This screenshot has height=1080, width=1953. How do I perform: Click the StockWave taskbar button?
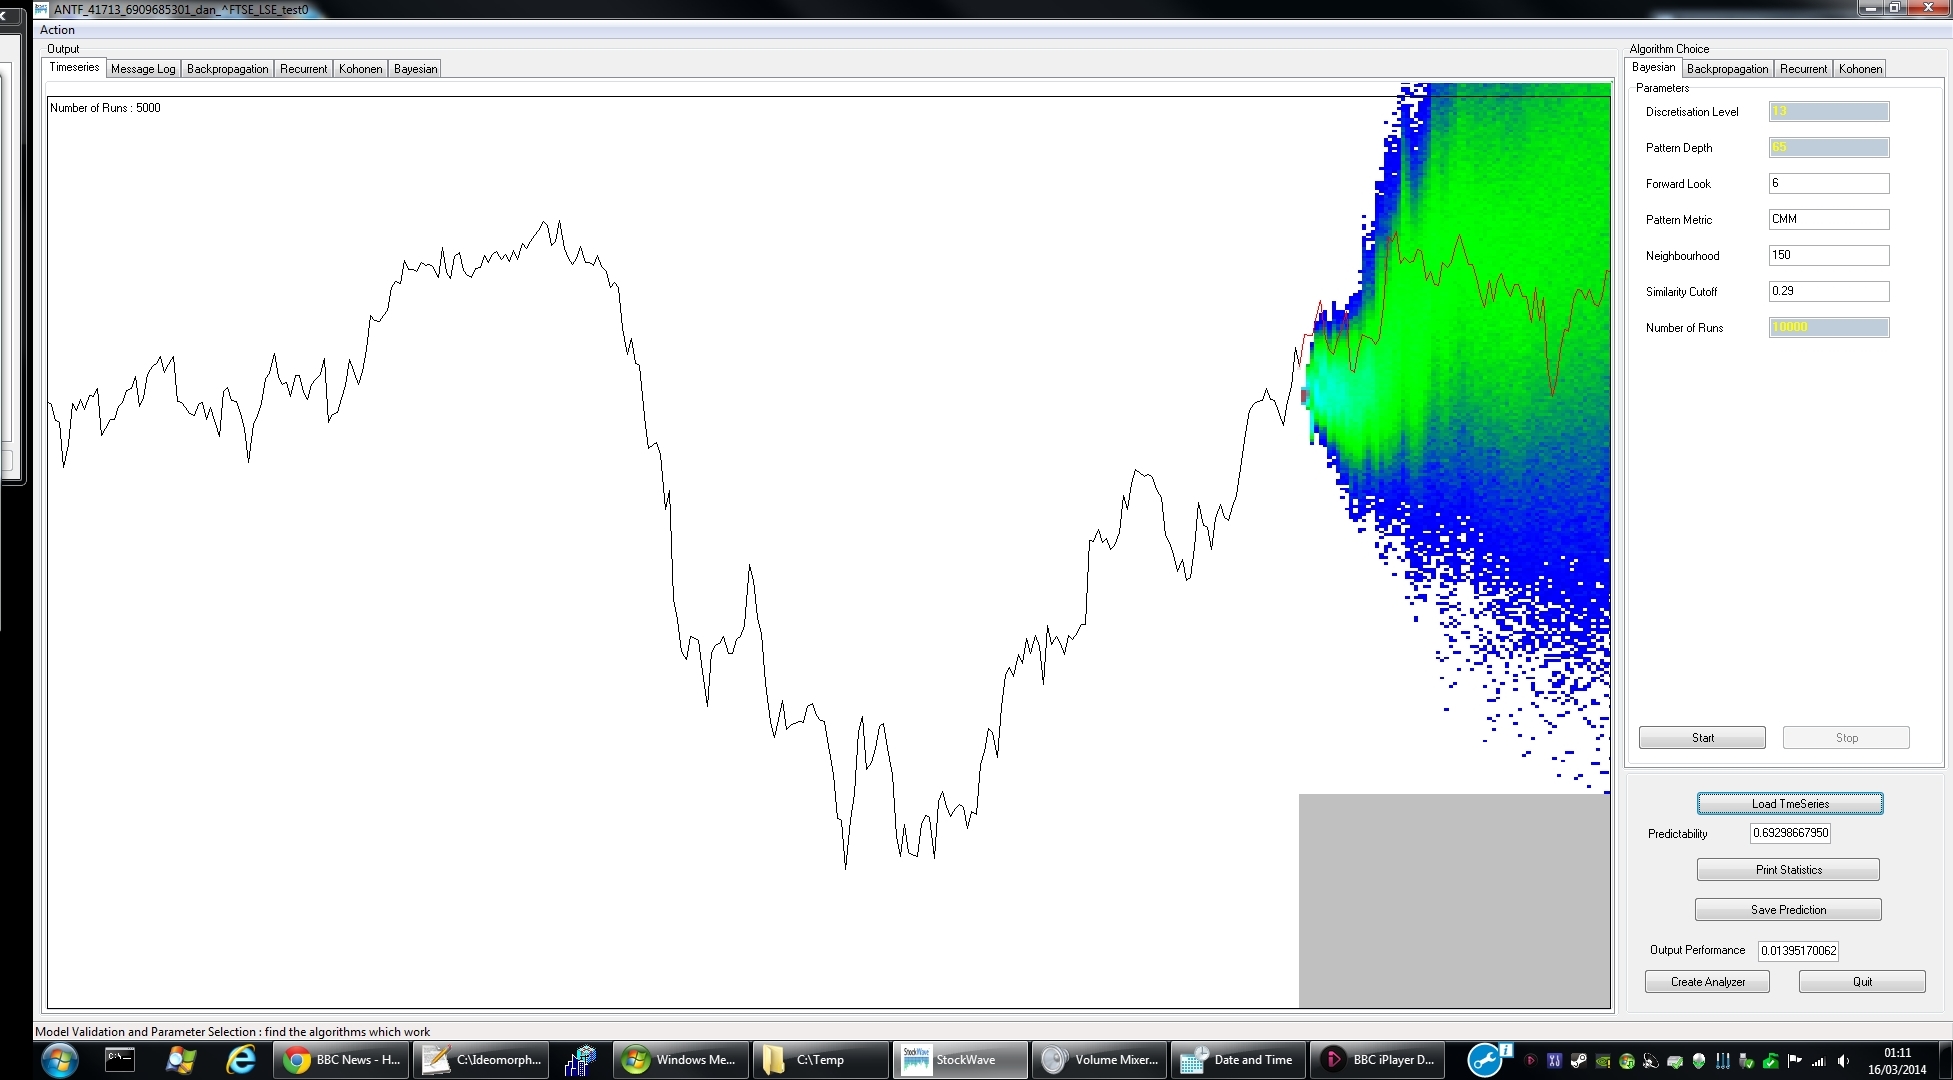point(959,1060)
